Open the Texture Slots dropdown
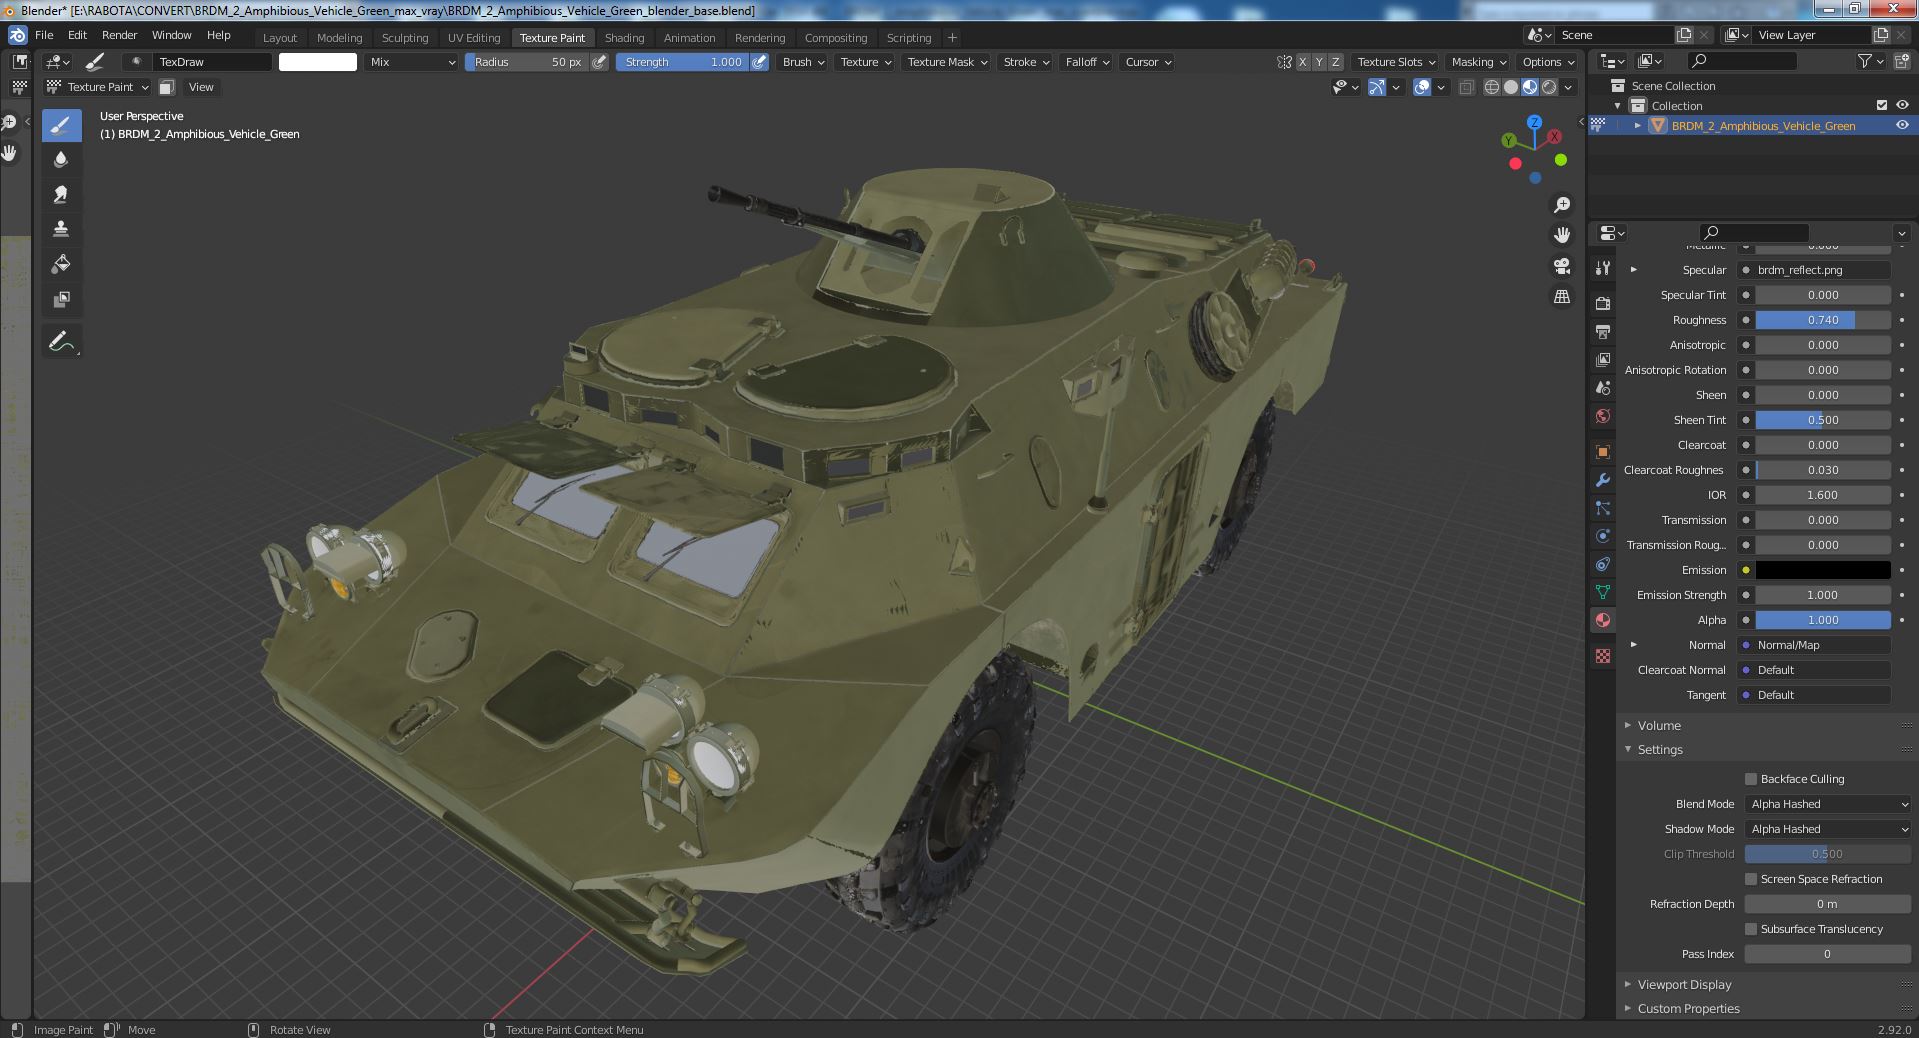The height and width of the screenshot is (1038, 1919). pyautogui.click(x=1396, y=62)
